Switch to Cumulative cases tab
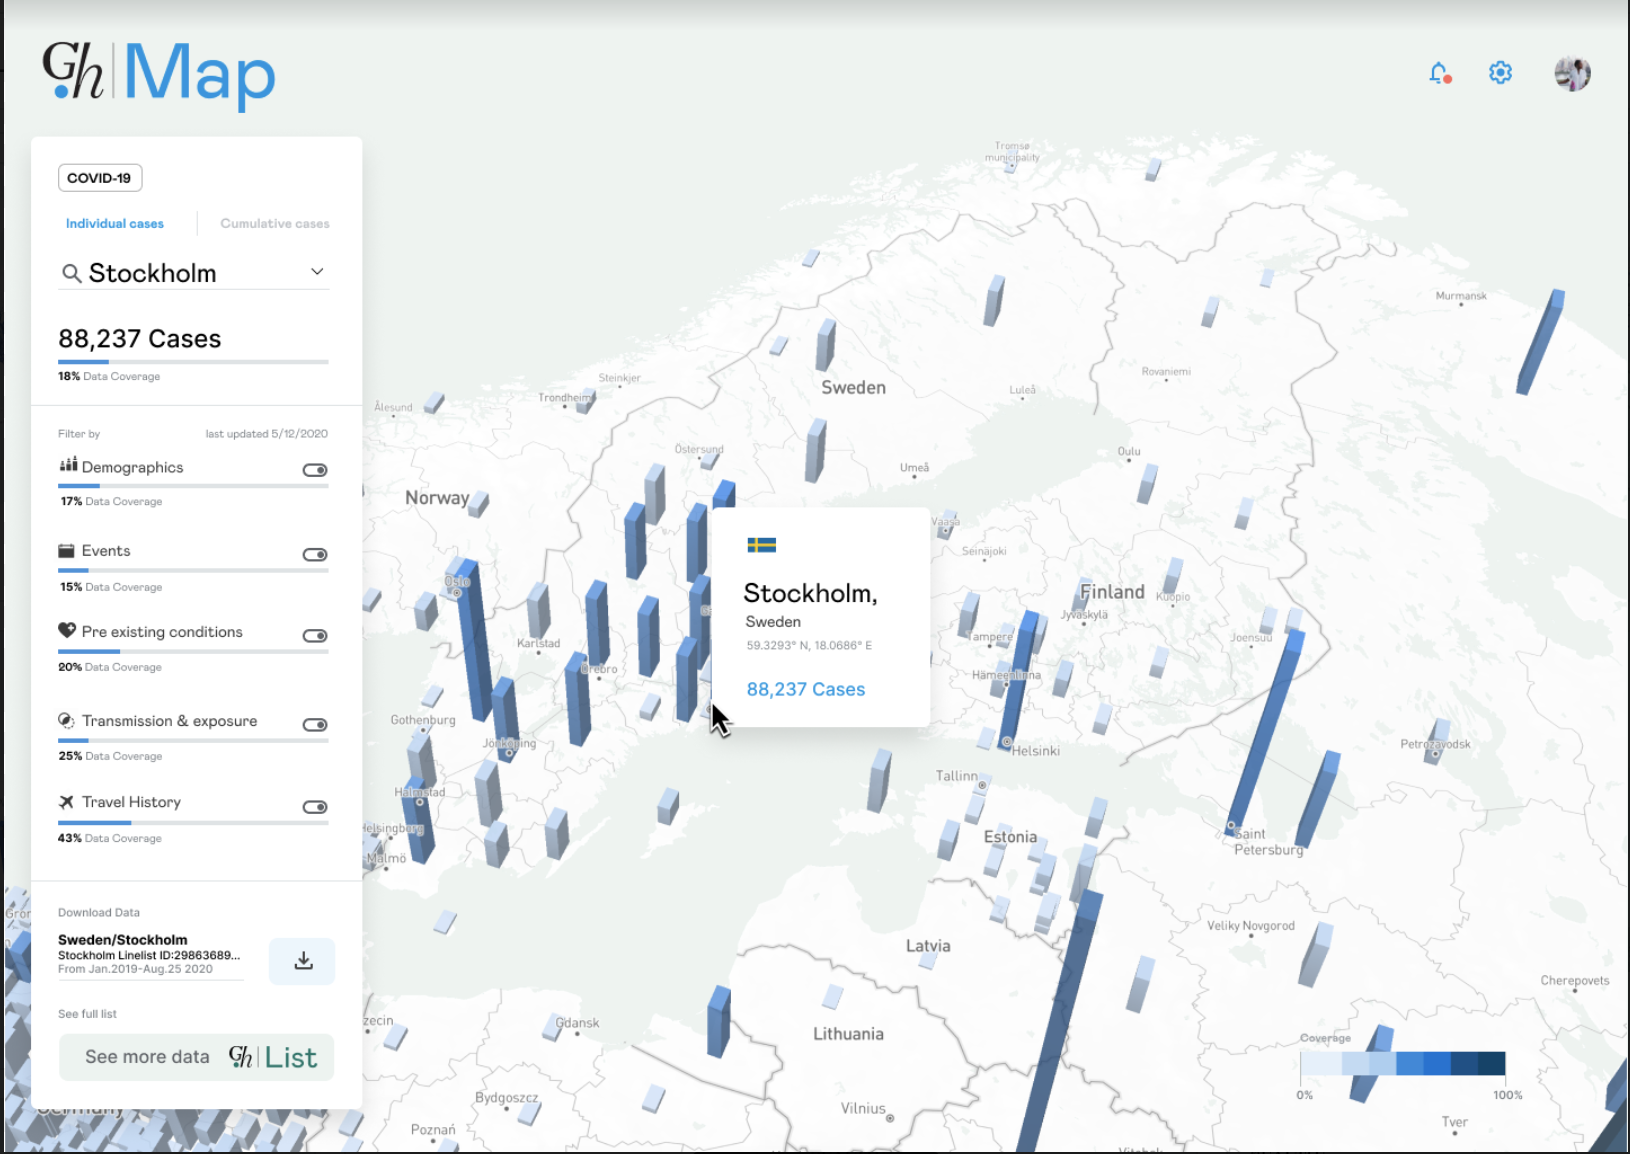 274,224
